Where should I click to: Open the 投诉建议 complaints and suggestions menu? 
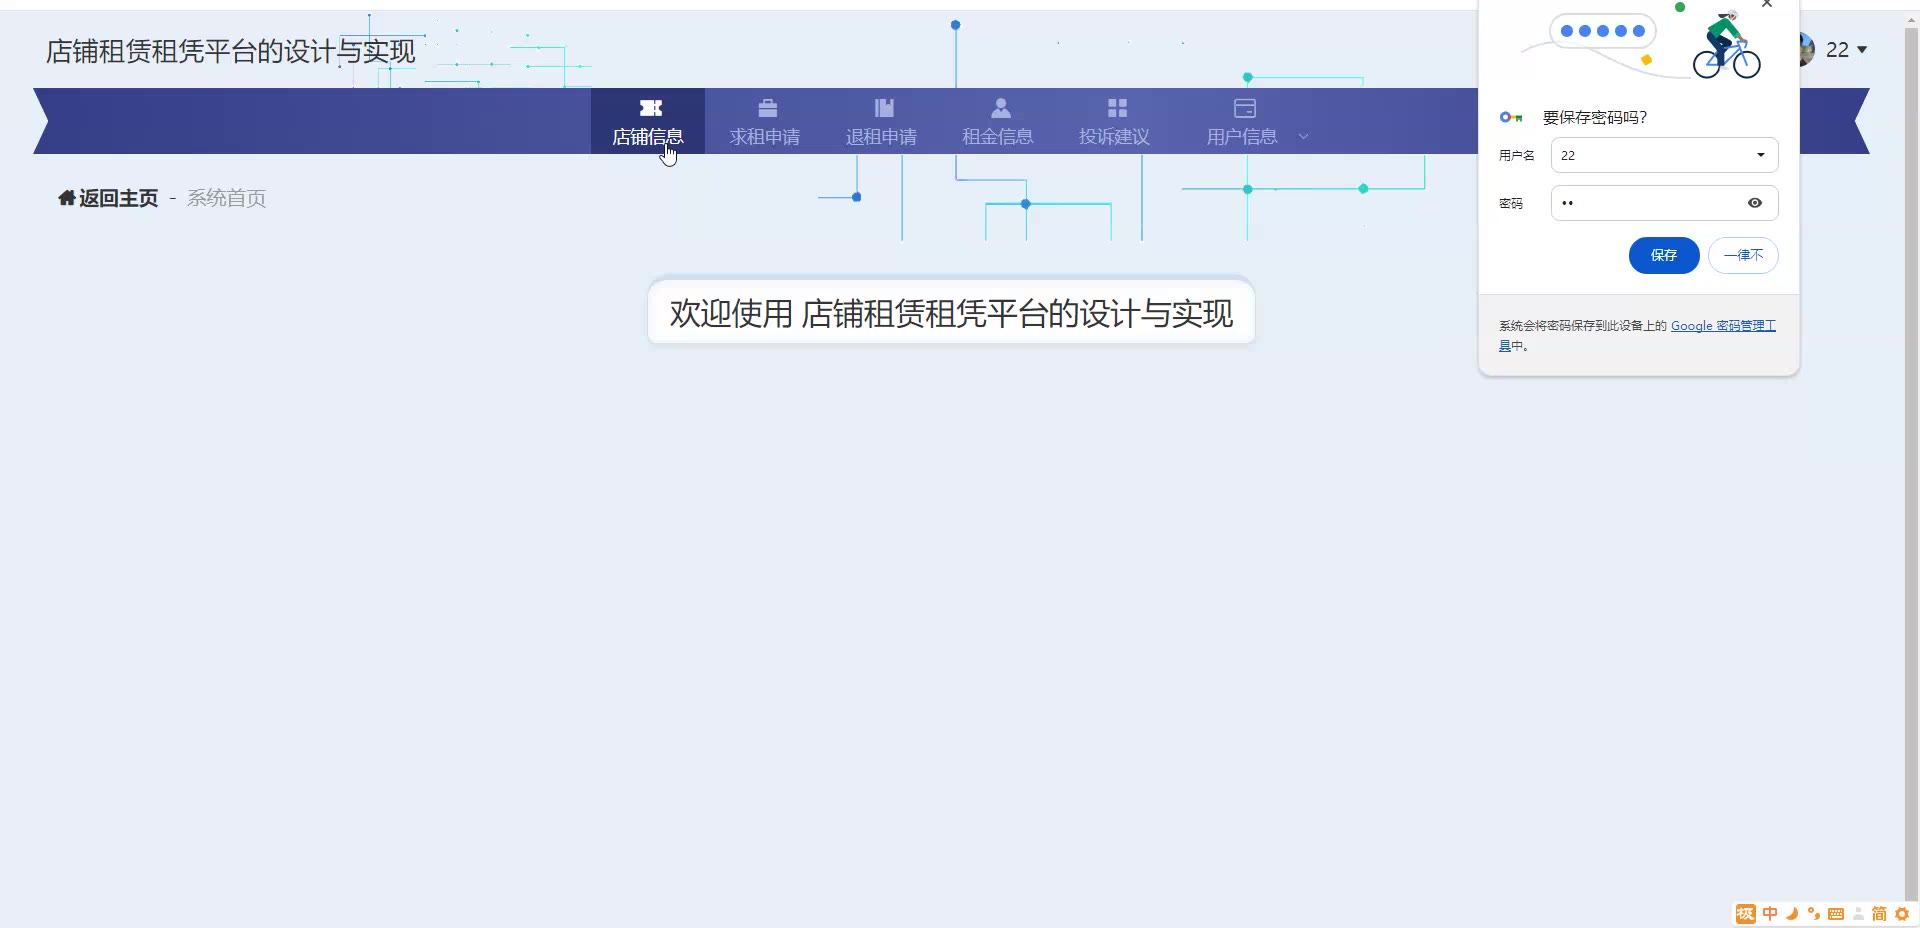1114,121
